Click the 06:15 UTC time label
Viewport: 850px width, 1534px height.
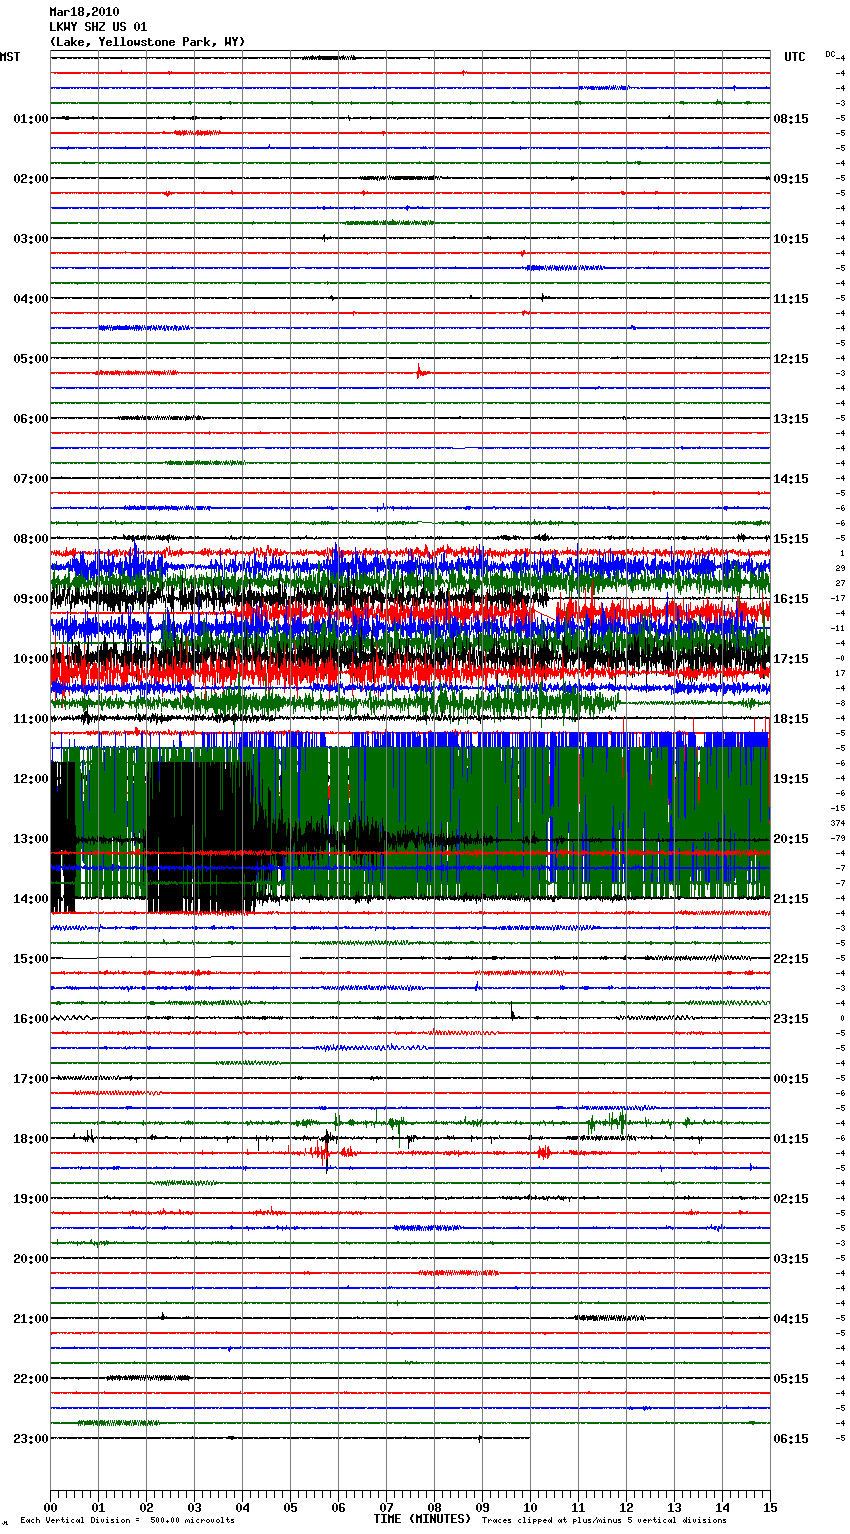pyautogui.click(x=791, y=1439)
